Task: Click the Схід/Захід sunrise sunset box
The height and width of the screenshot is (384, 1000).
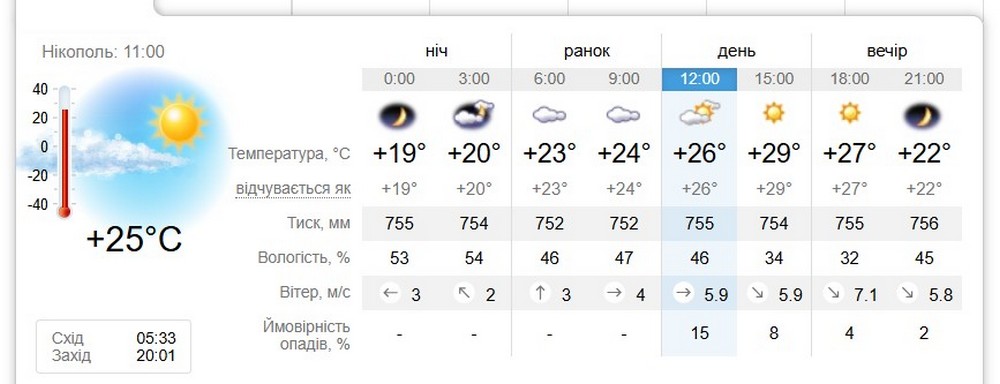Action: coord(113,346)
